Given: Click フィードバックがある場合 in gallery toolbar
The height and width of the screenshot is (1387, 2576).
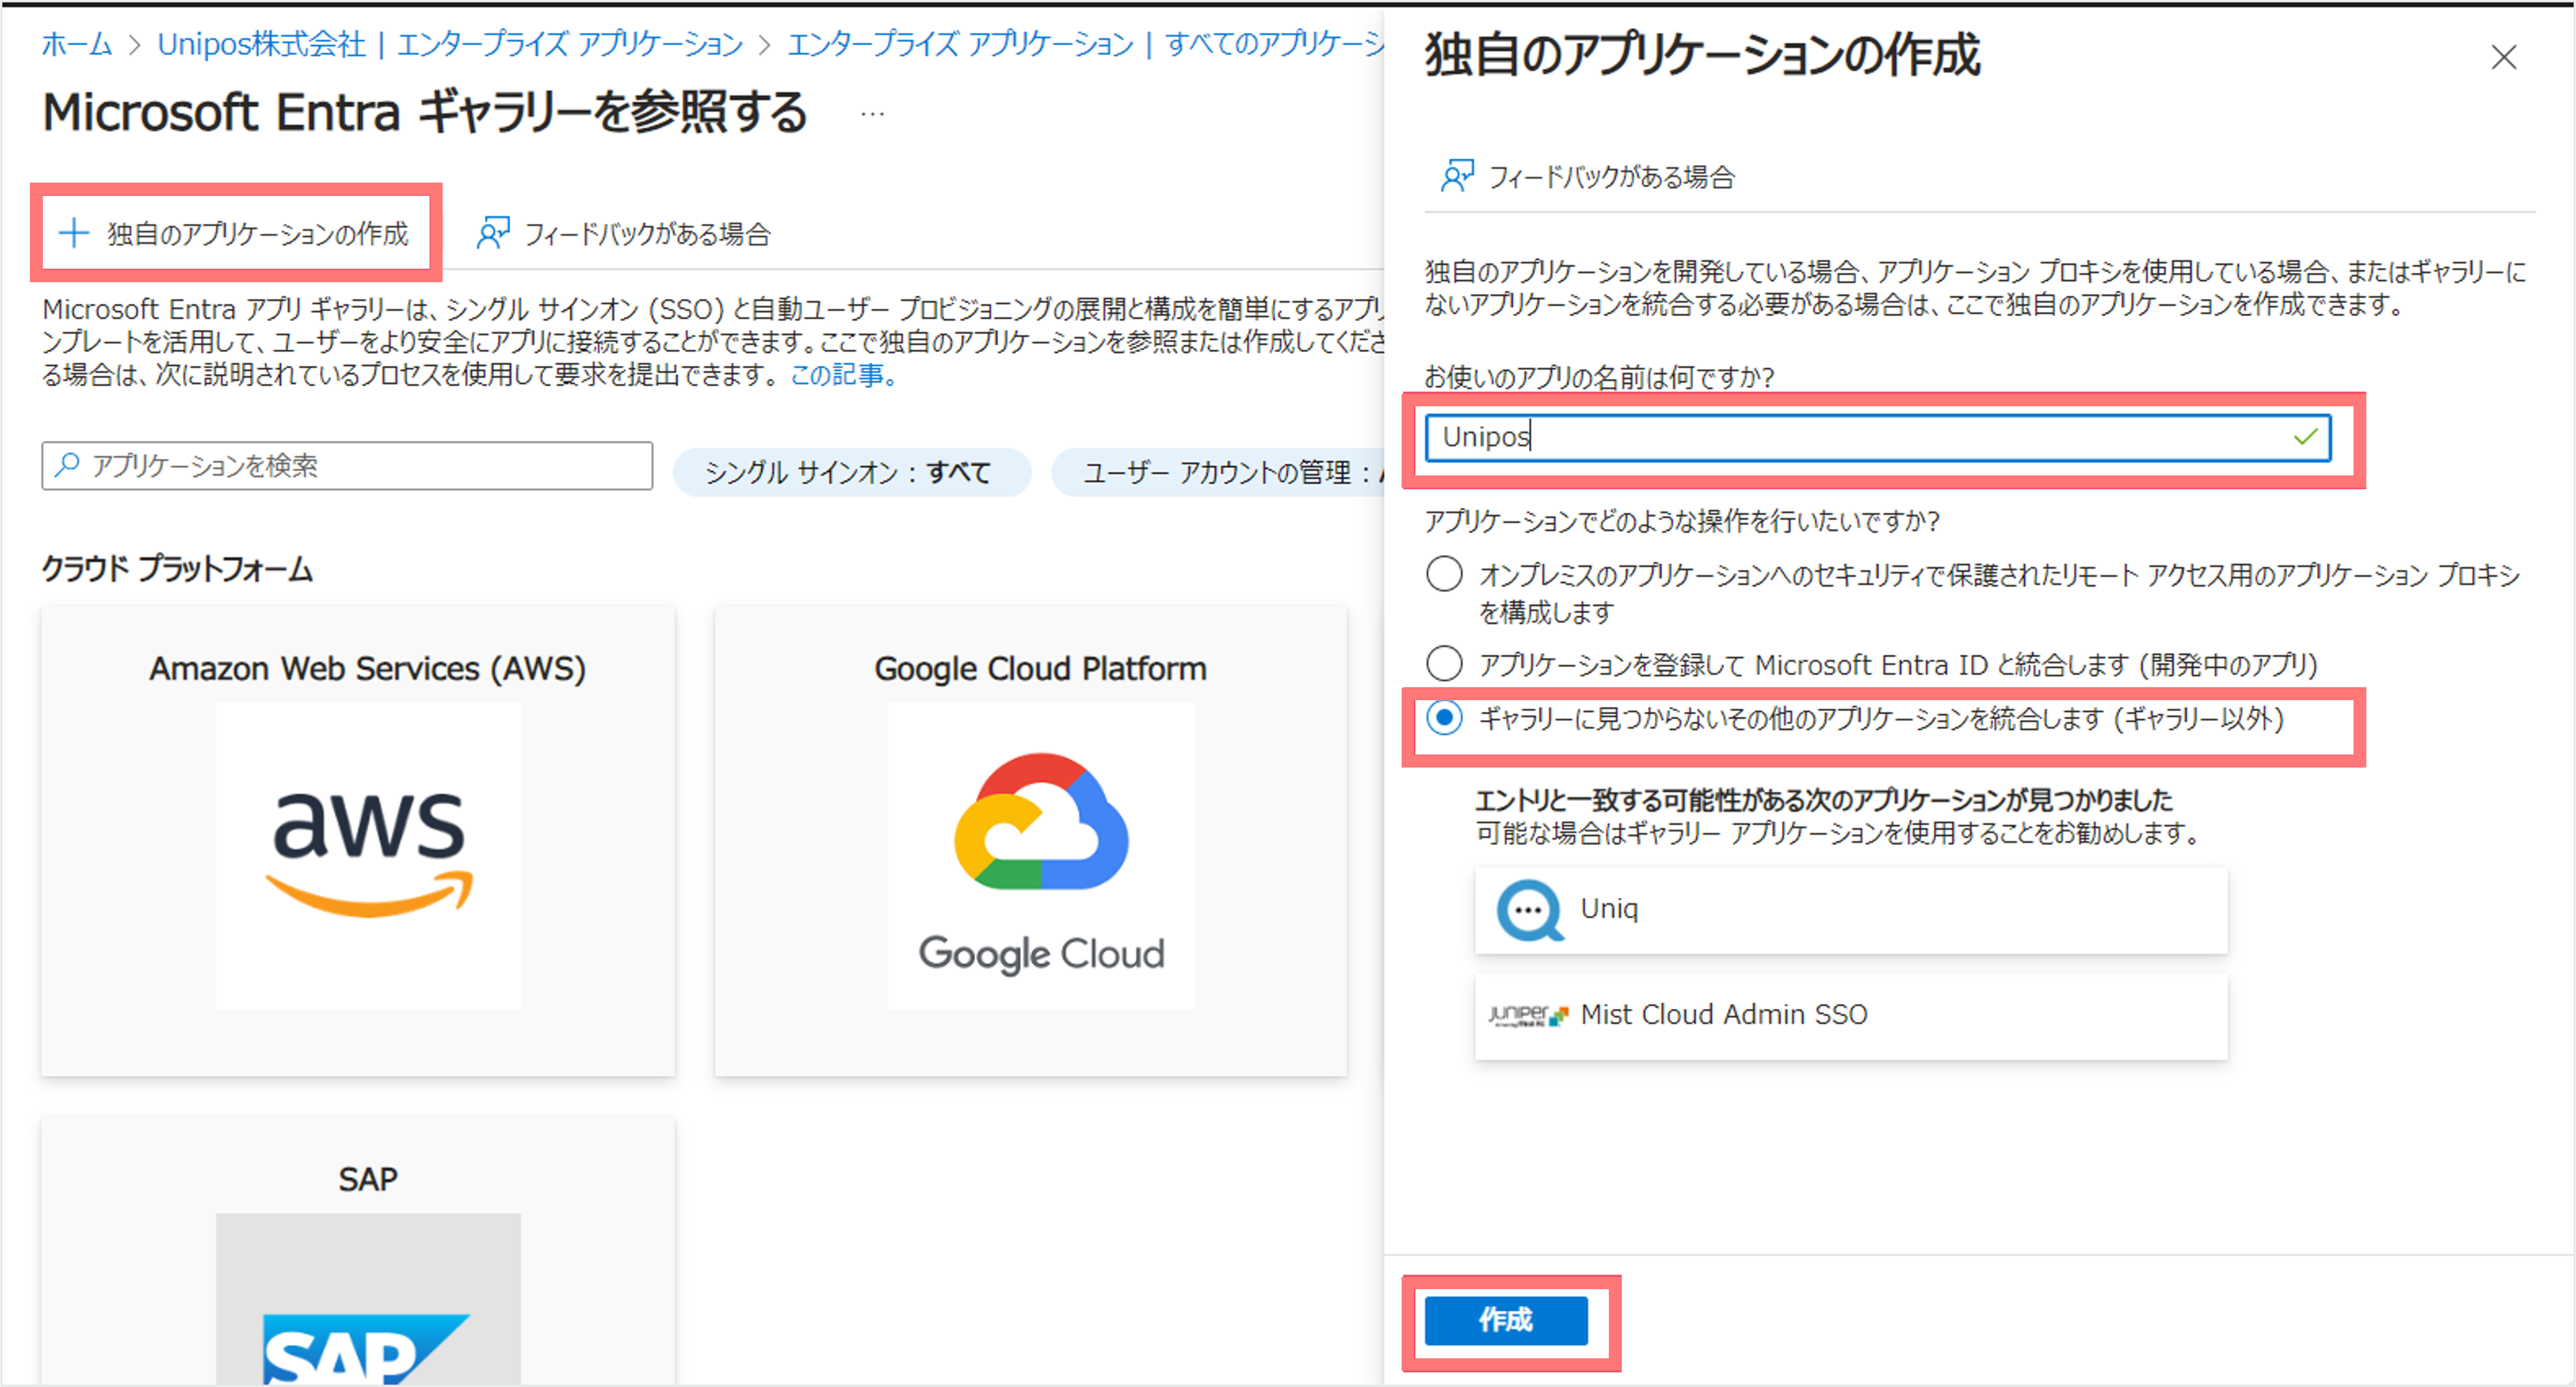Looking at the screenshot, I should (x=624, y=234).
